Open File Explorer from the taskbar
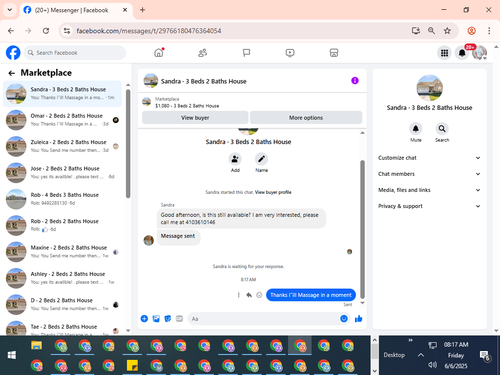This screenshot has height=375, width=500. point(36,345)
